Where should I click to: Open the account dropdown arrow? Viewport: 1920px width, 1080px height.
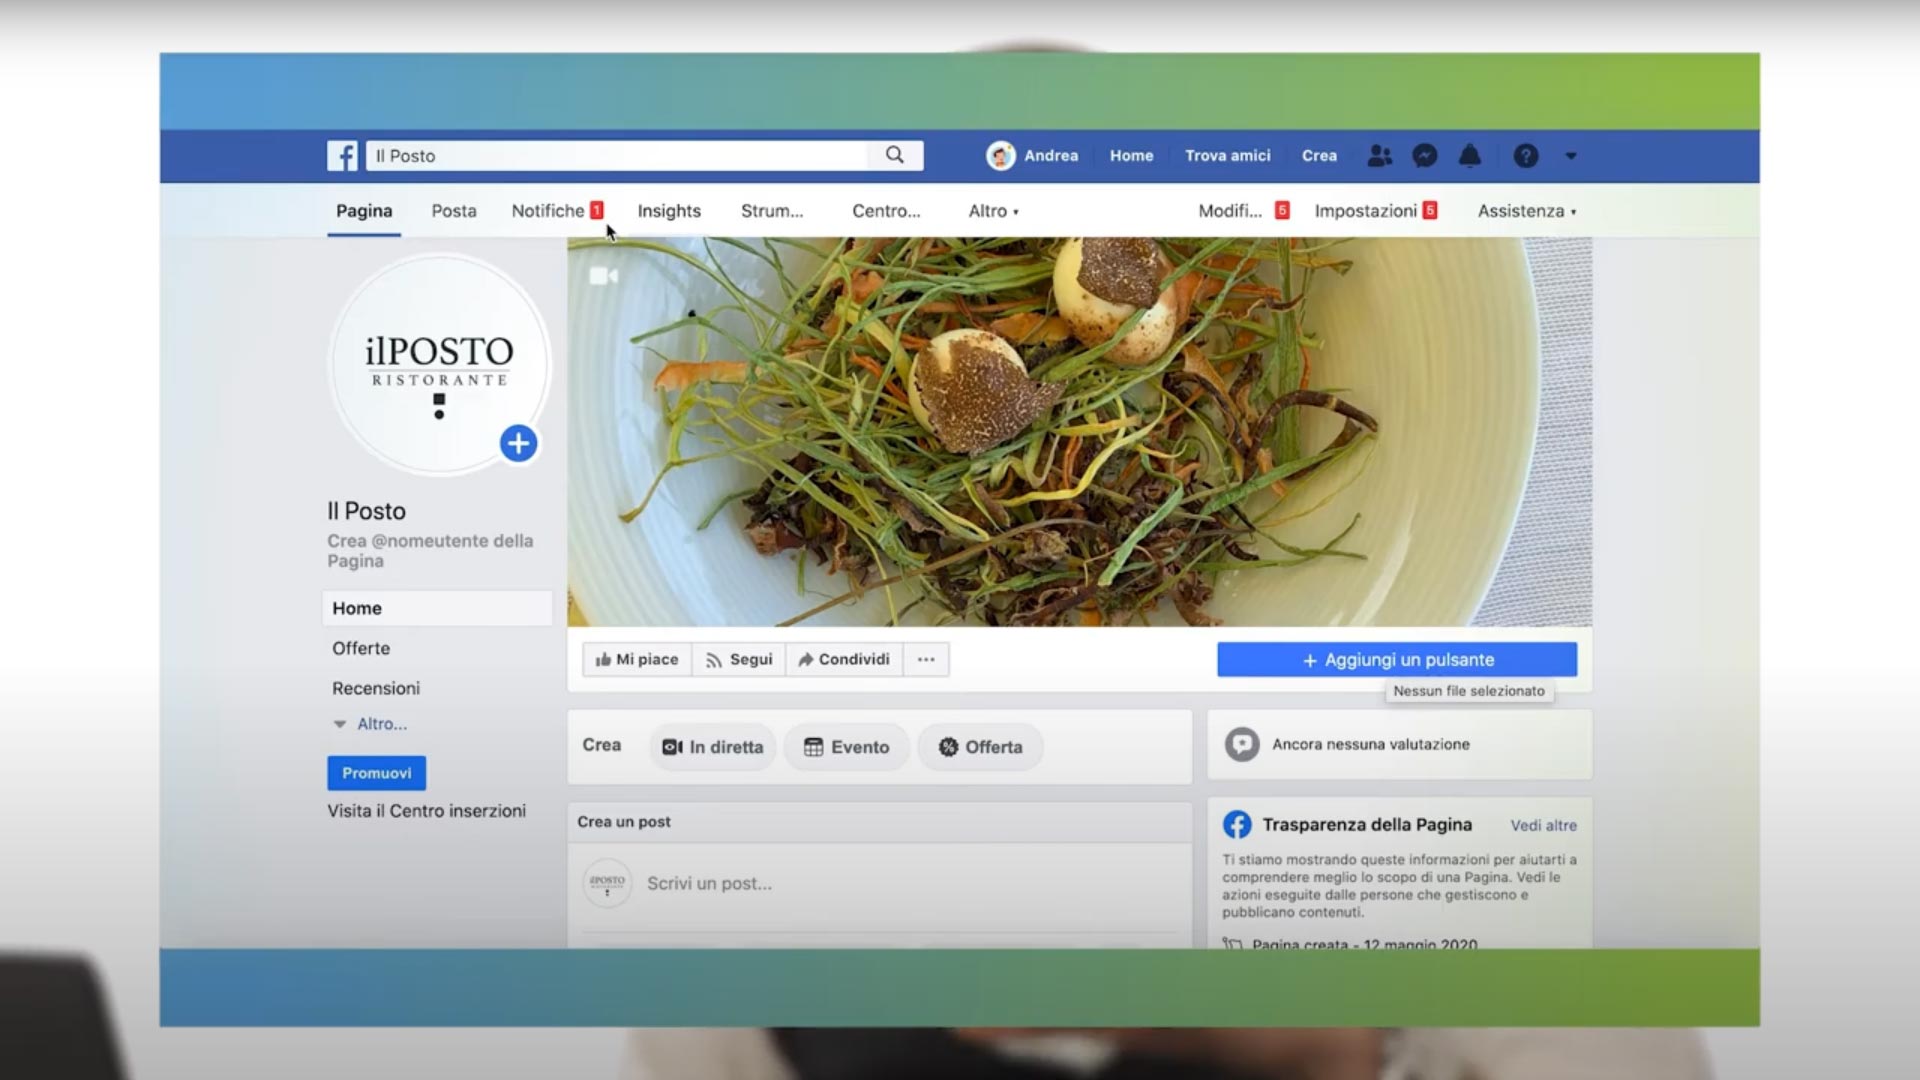(x=1570, y=156)
